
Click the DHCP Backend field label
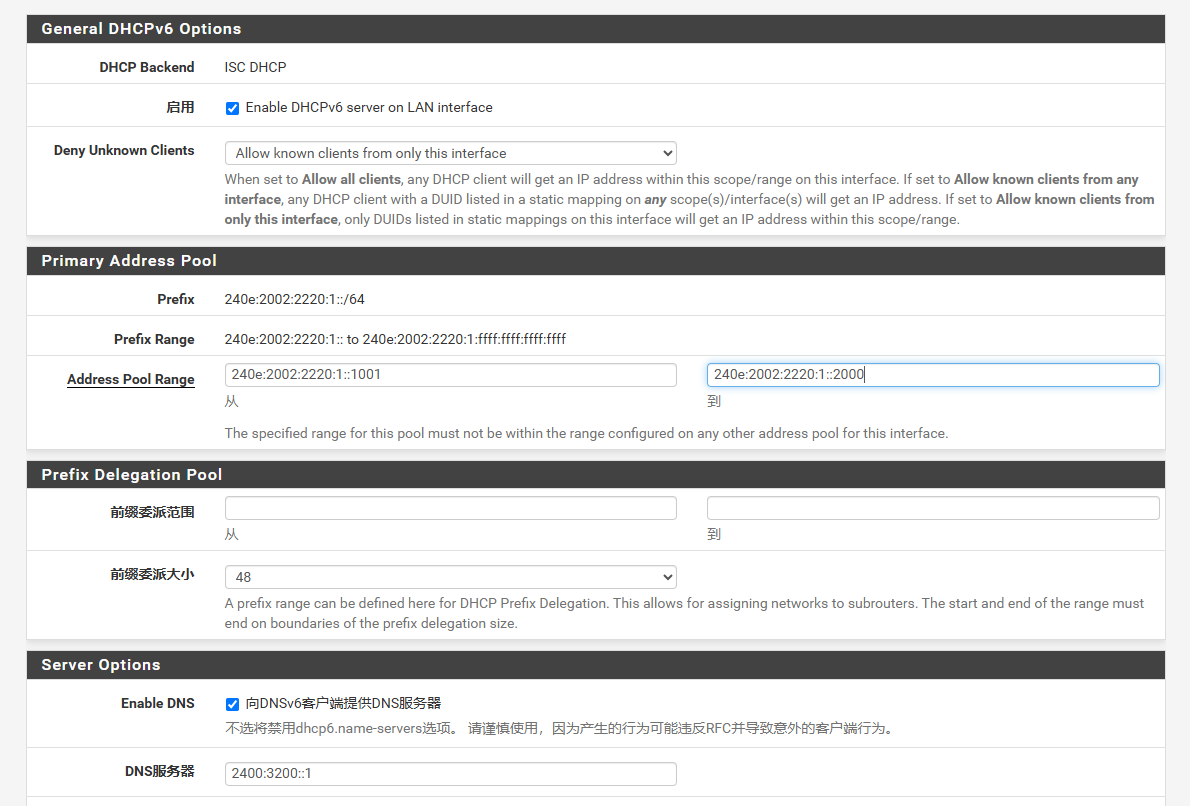146,67
